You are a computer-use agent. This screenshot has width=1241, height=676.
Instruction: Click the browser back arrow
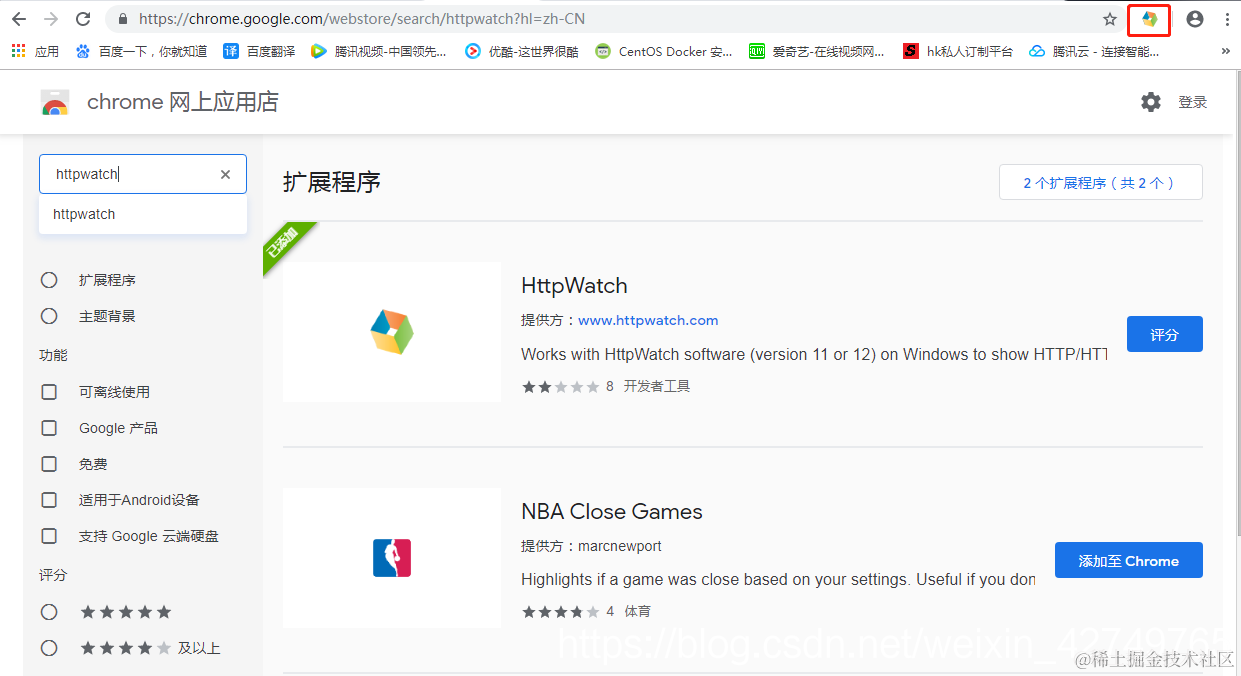click(19, 19)
